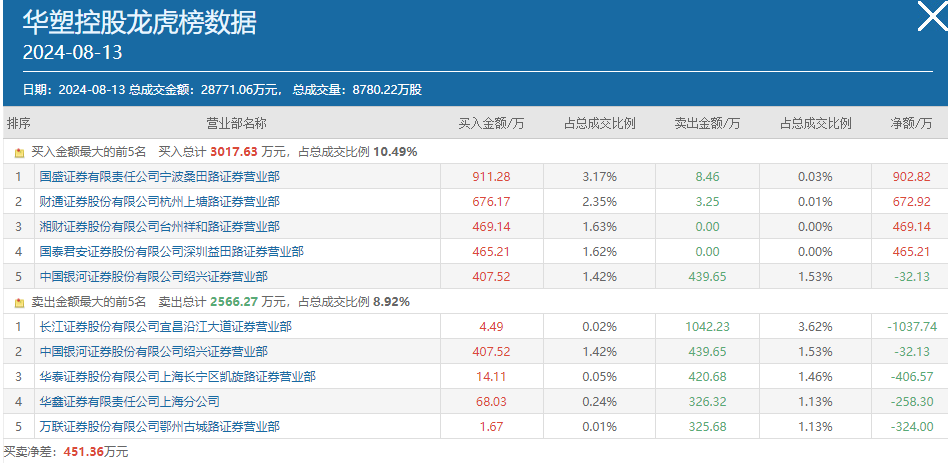The width and height of the screenshot is (948, 463).
Task: Select buy amount 4.49 for 长江证券
Action: 491,327
